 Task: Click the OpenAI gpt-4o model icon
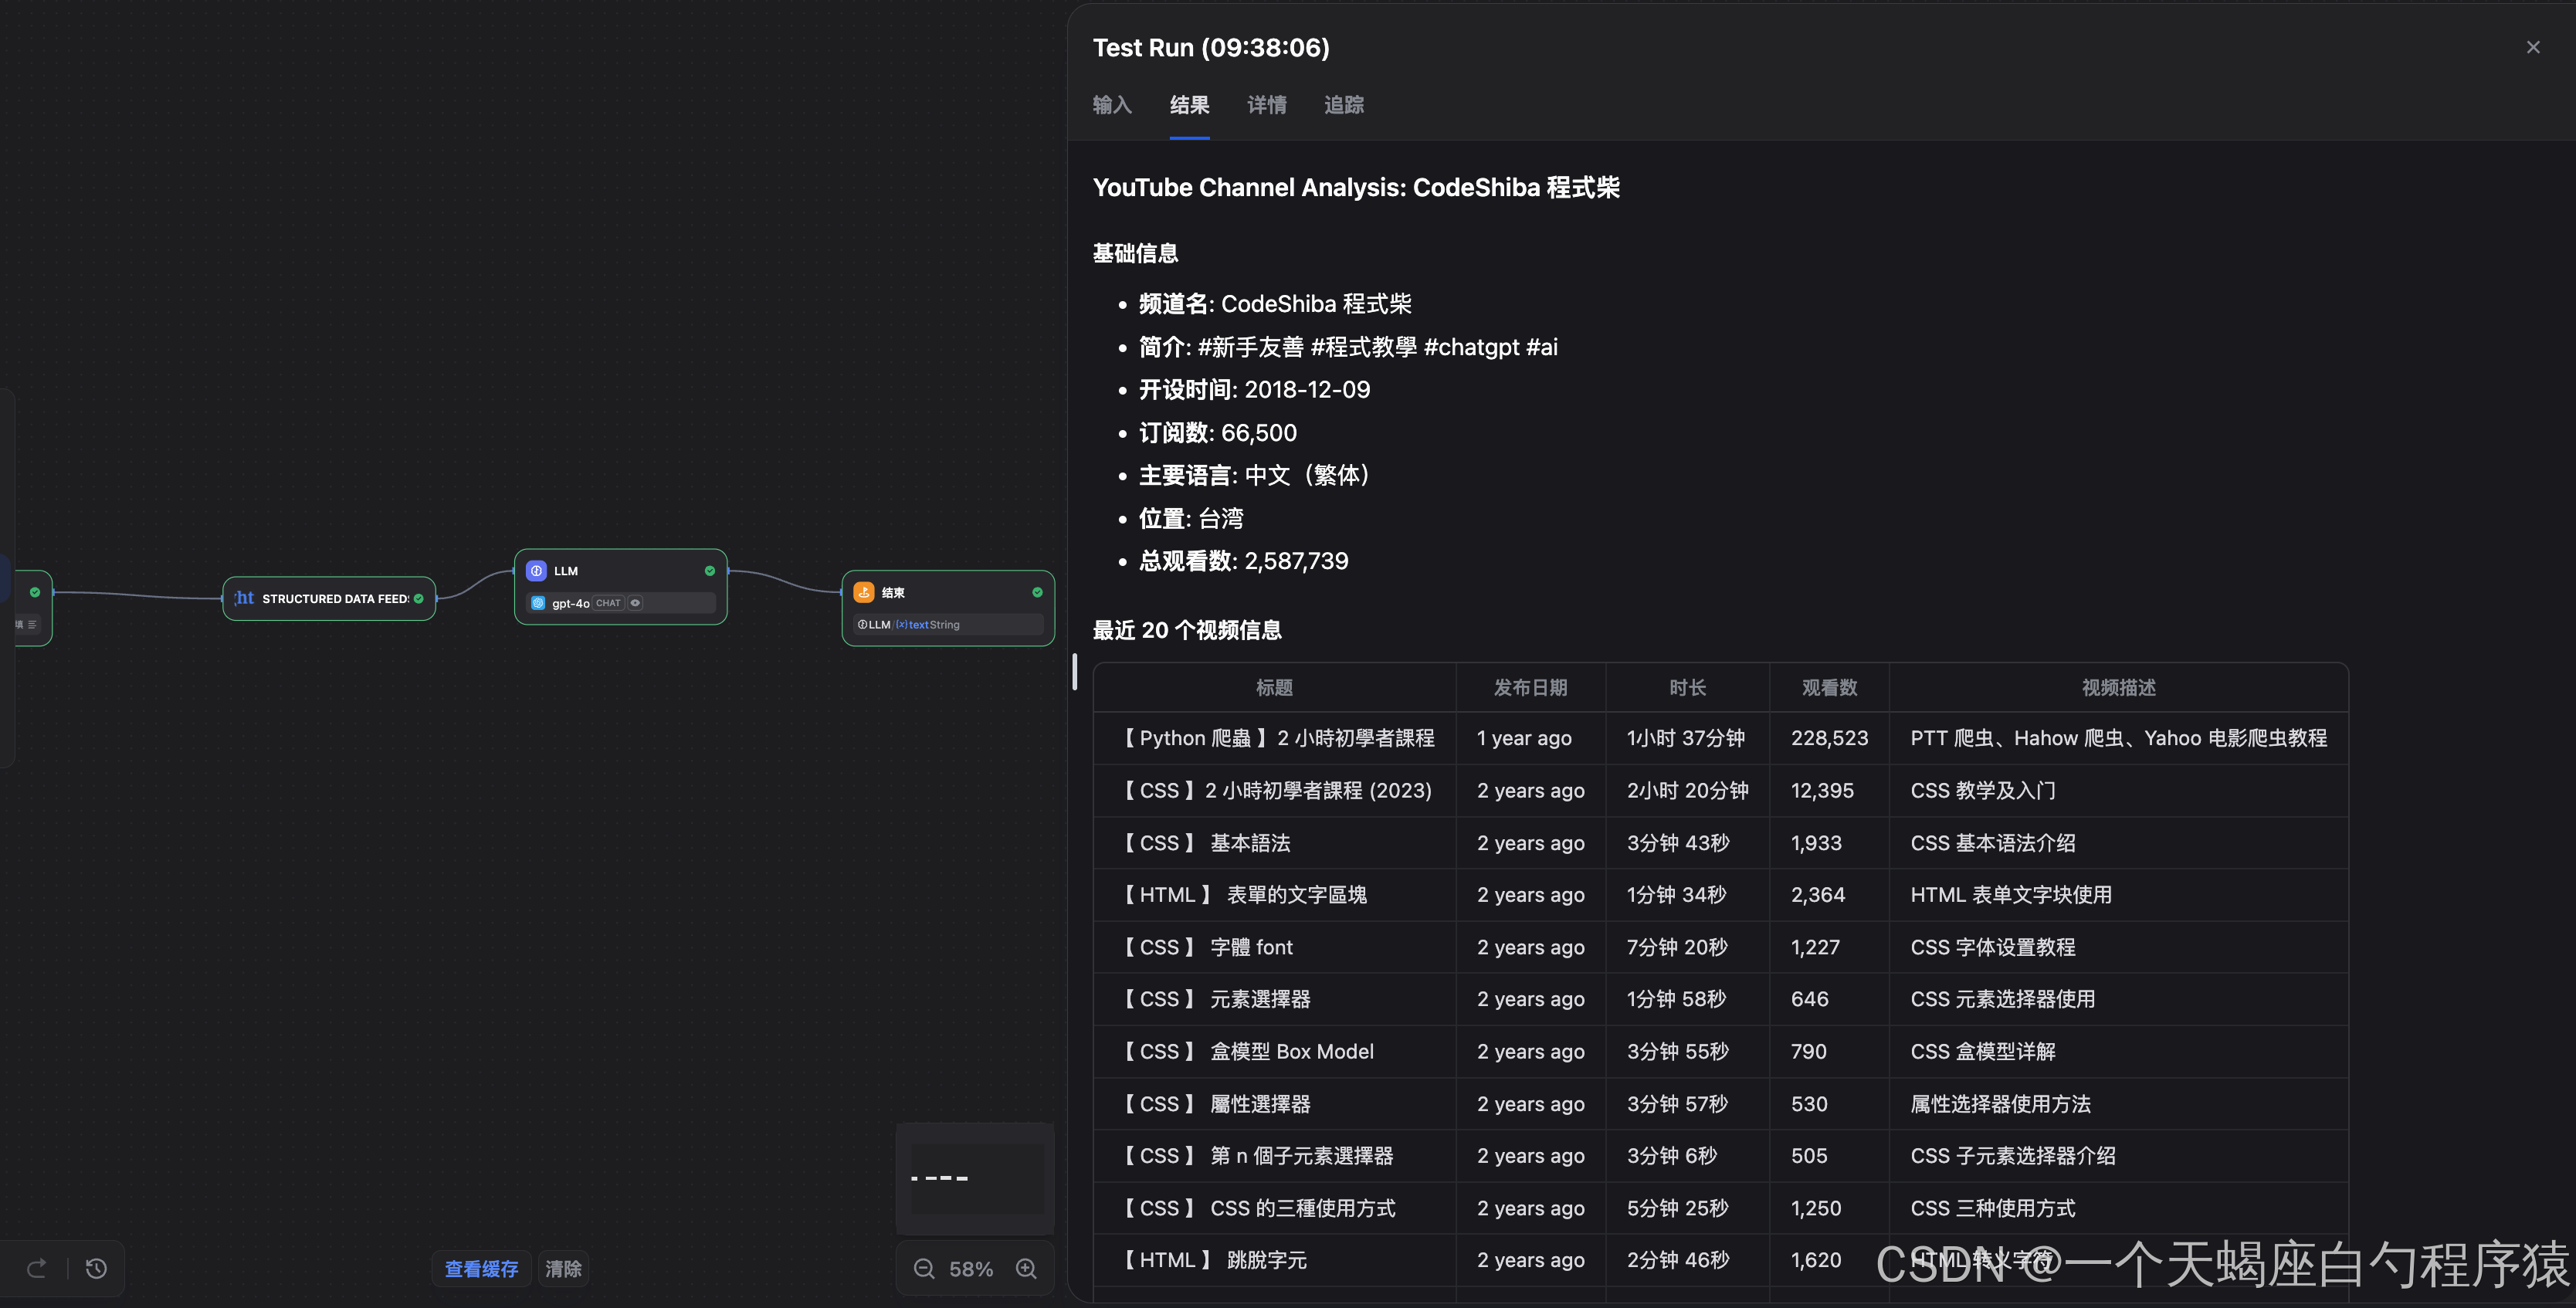(538, 603)
